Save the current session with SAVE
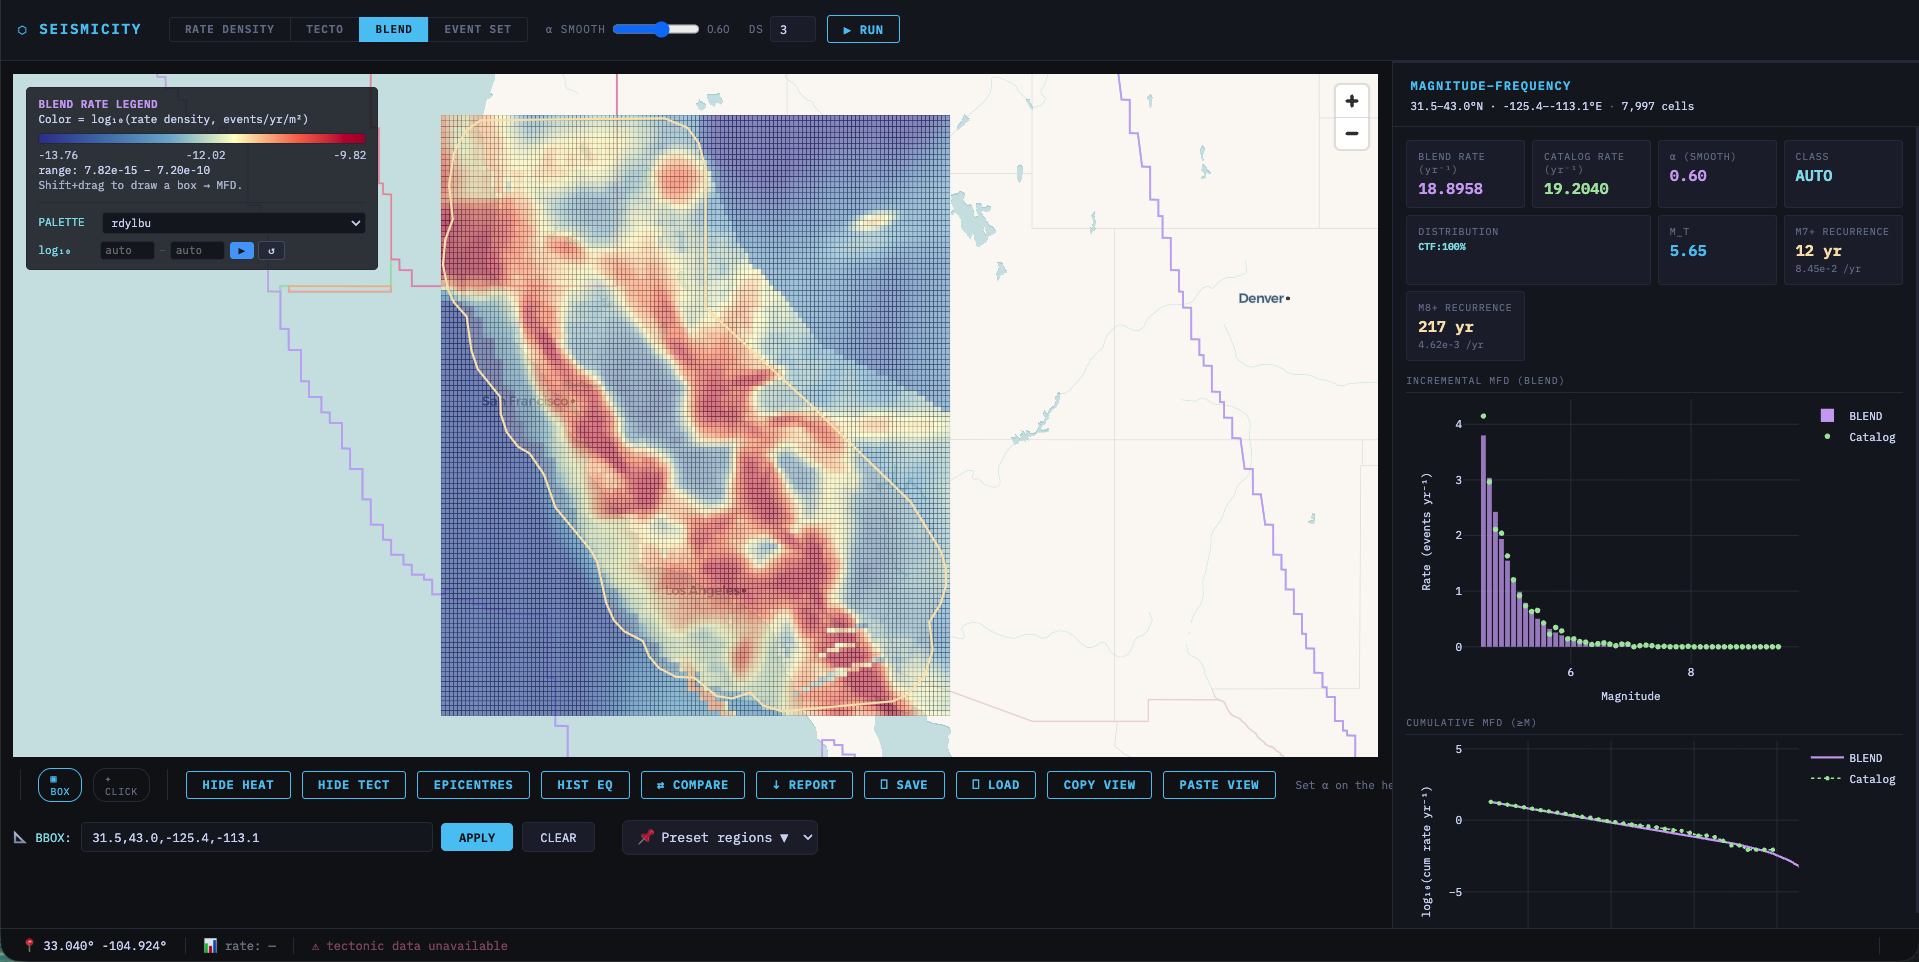Screen dimensions: 1919x962 point(904,785)
